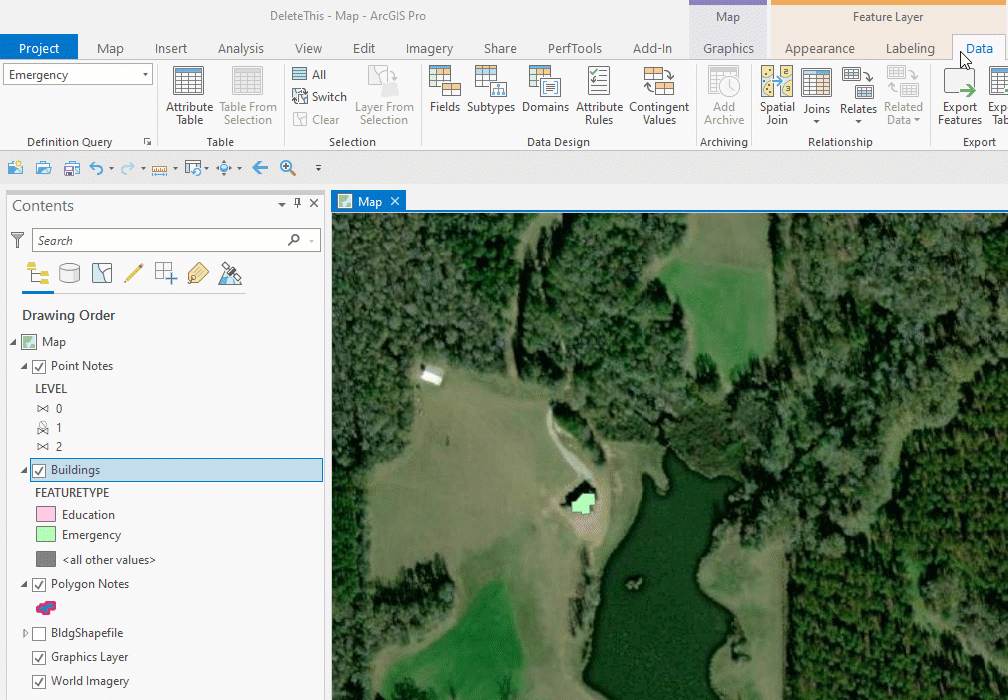This screenshot has width=1008, height=700.
Task: Click Switch selection button
Action: coord(319,97)
